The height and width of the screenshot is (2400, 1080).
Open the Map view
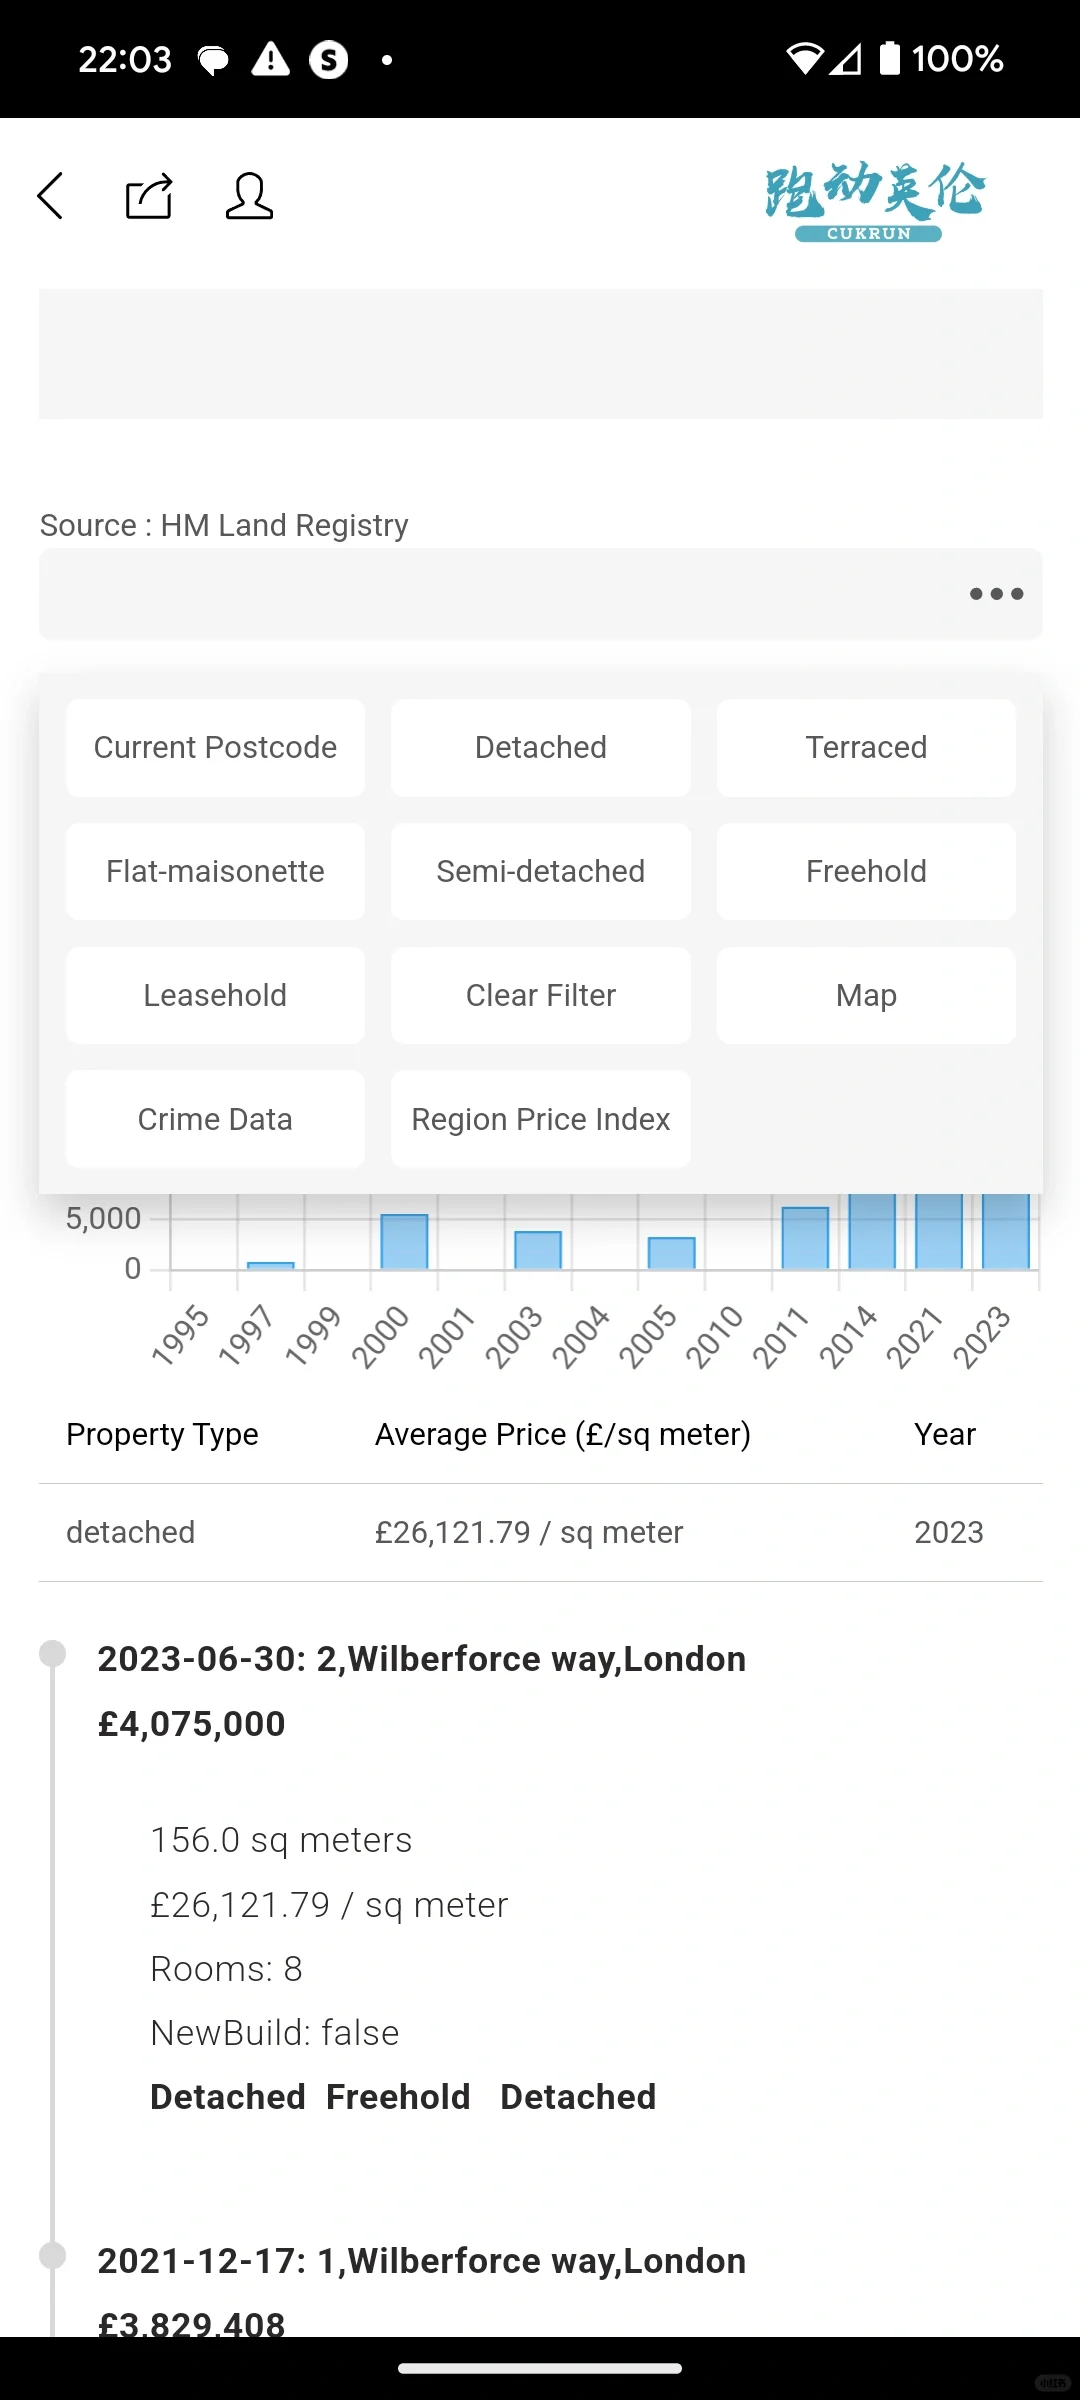pos(866,996)
